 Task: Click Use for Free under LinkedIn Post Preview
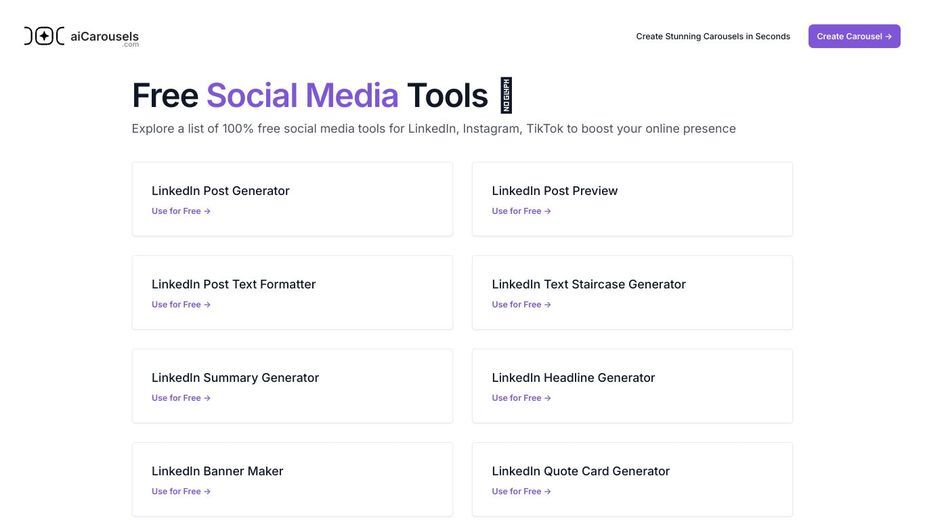(521, 211)
